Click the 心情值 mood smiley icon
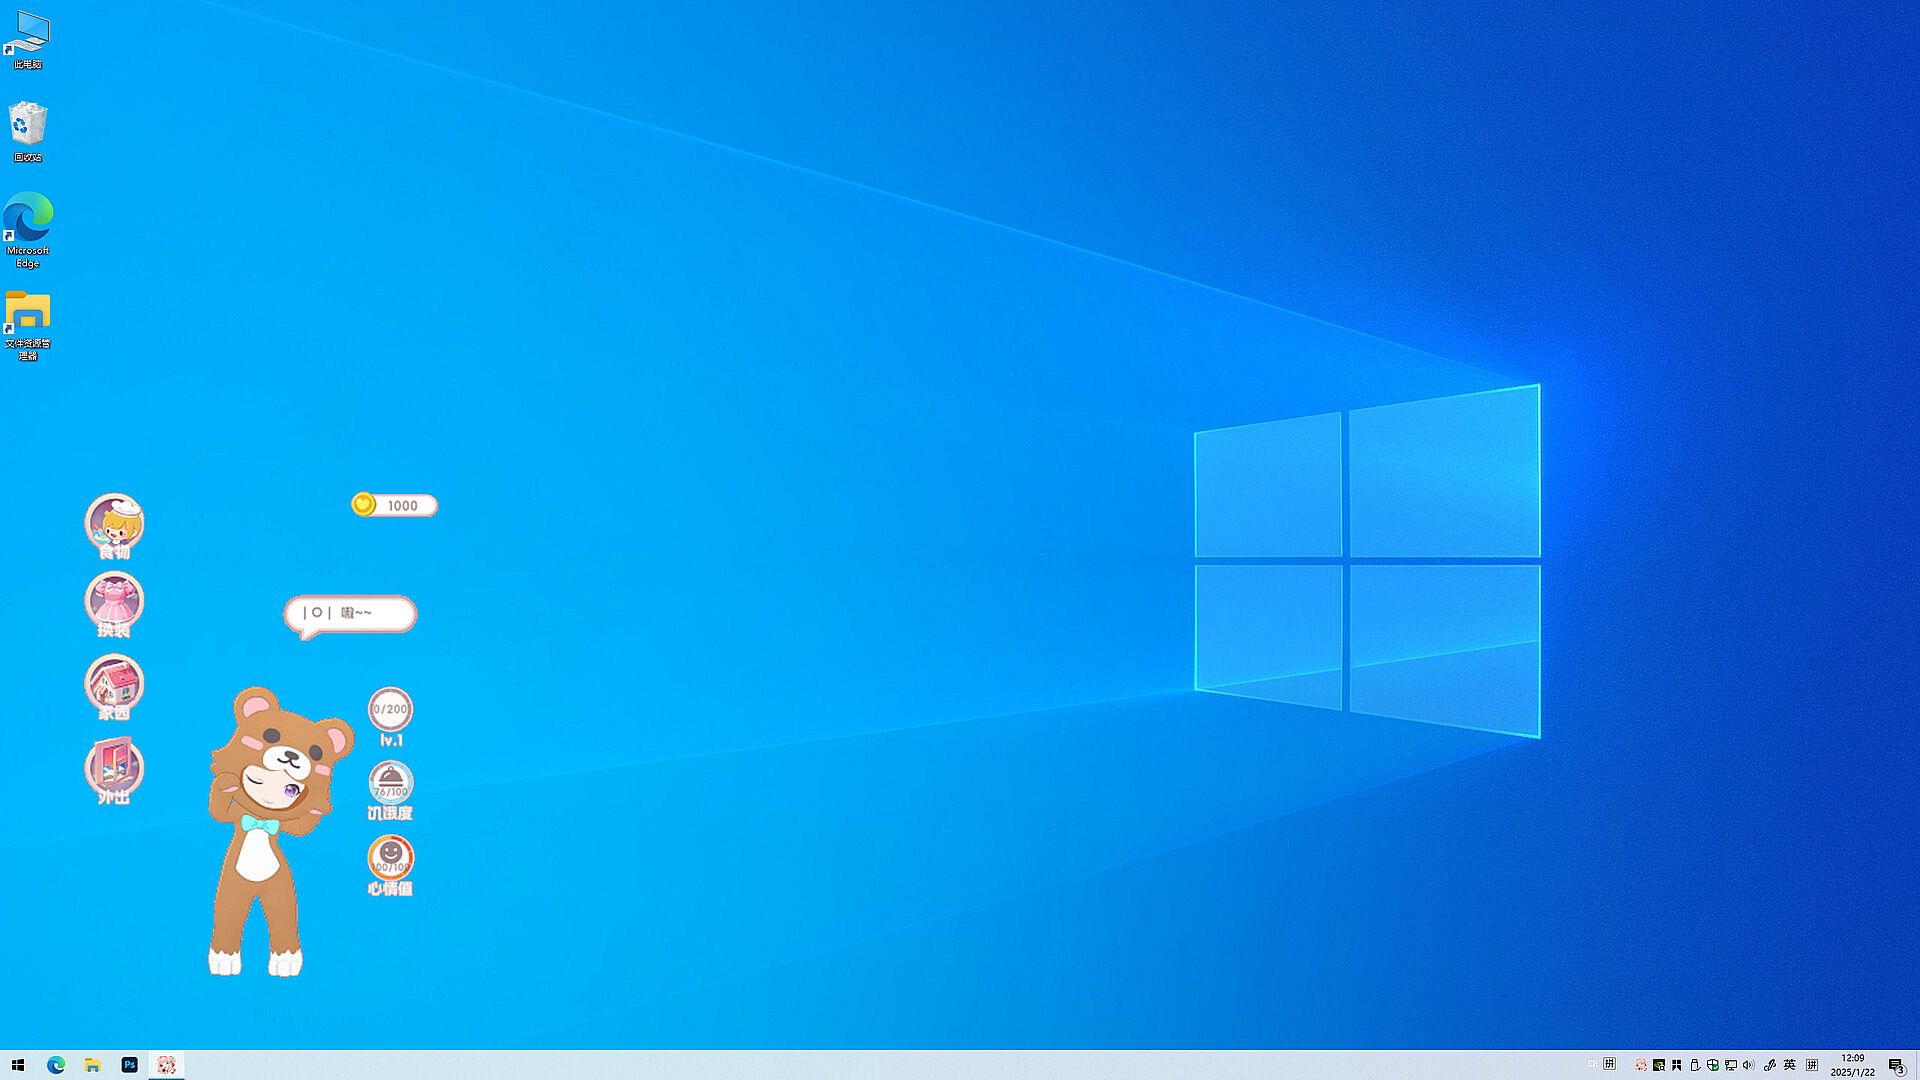 point(390,858)
